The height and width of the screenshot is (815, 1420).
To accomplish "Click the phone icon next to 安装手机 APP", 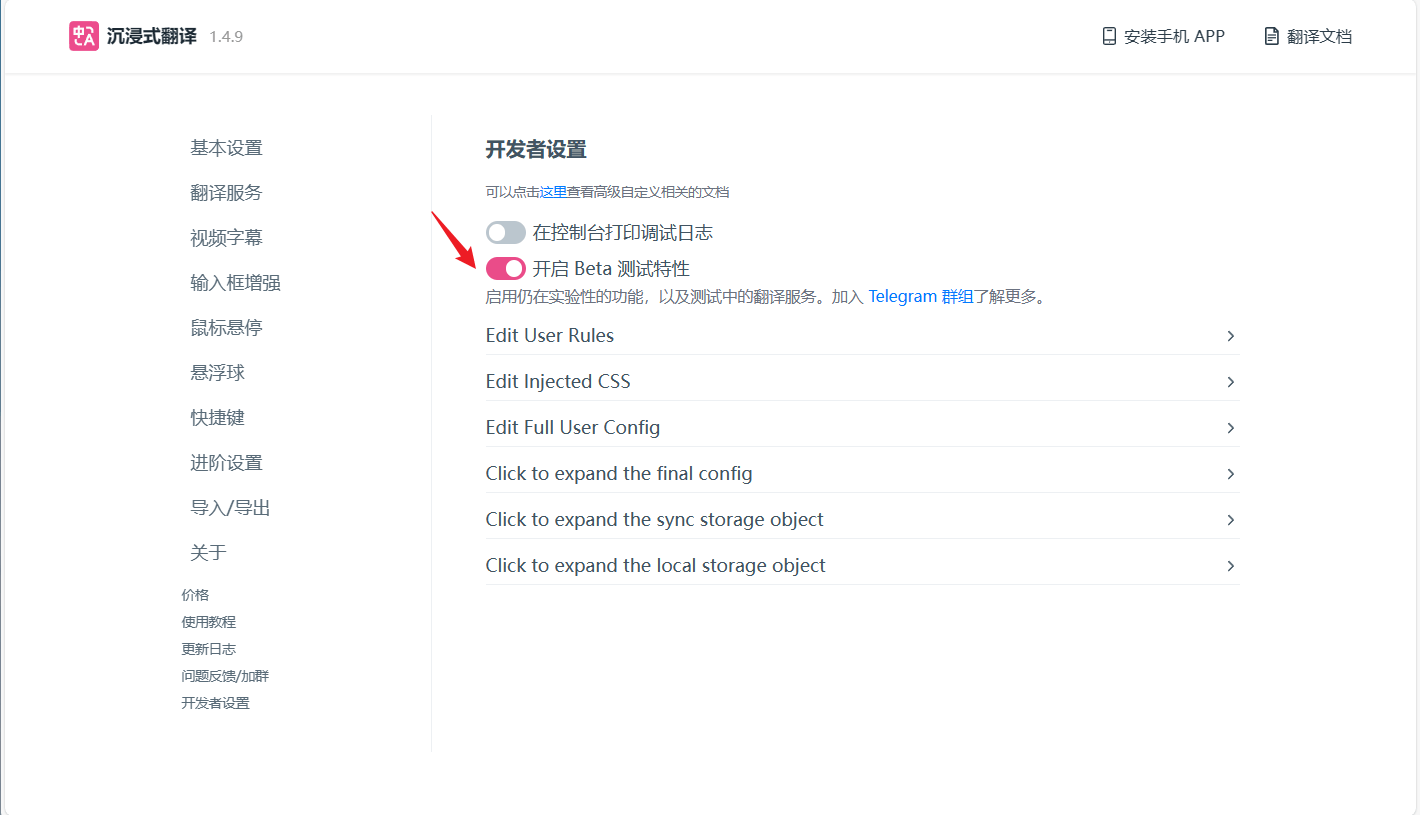I will [x=1108, y=35].
